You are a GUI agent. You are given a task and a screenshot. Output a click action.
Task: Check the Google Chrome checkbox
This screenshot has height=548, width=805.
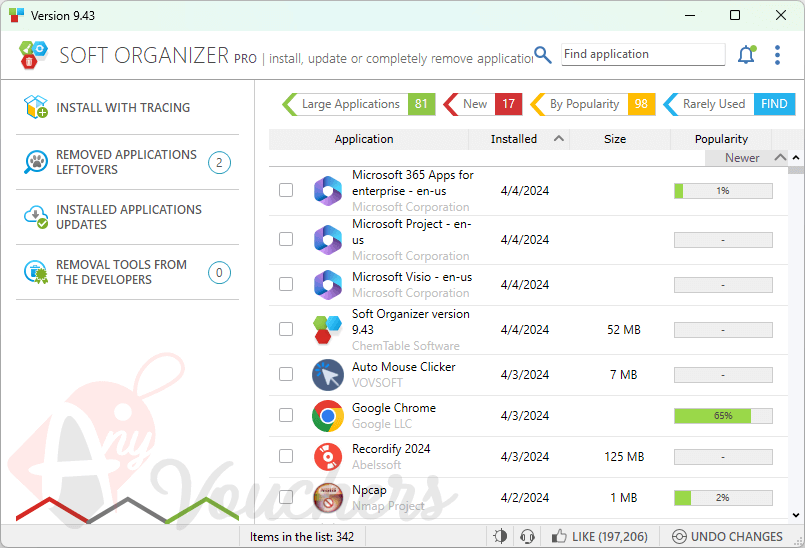click(x=286, y=415)
